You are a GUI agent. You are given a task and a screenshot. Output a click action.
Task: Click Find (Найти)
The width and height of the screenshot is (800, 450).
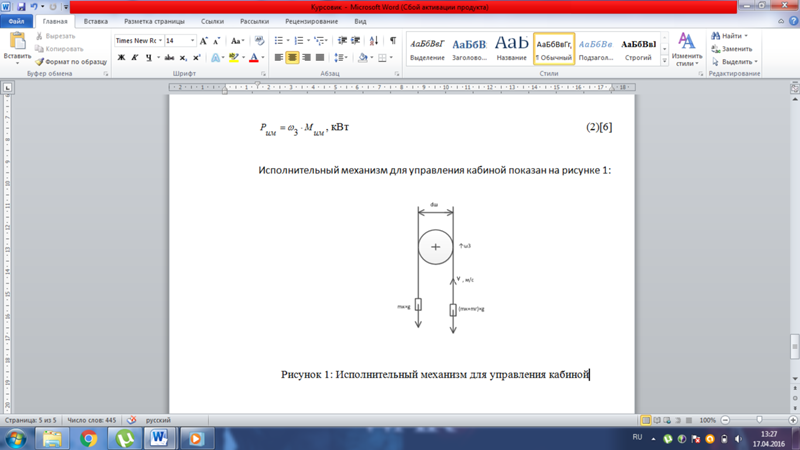pyautogui.click(x=728, y=36)
